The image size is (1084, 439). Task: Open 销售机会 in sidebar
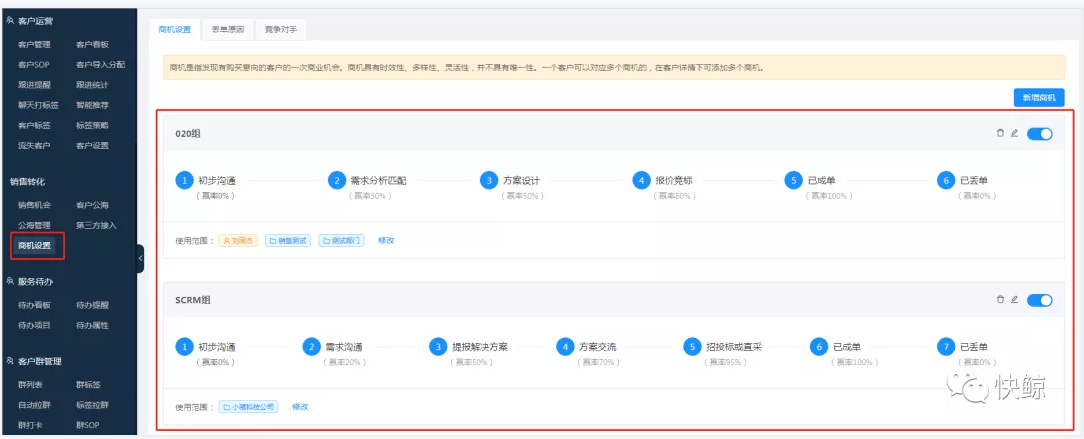click(34, 205)
